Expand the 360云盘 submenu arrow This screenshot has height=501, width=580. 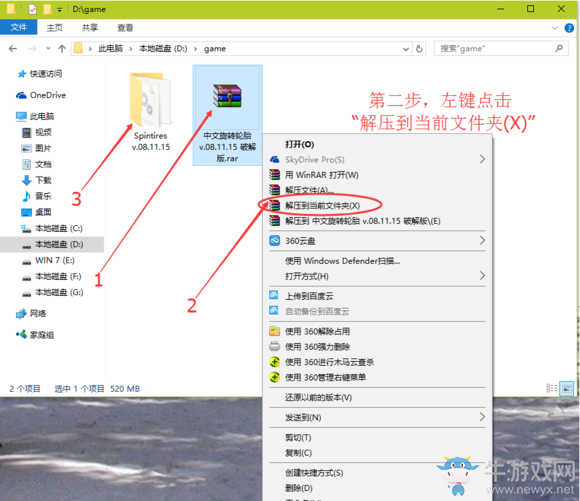[x=482, y=241]
